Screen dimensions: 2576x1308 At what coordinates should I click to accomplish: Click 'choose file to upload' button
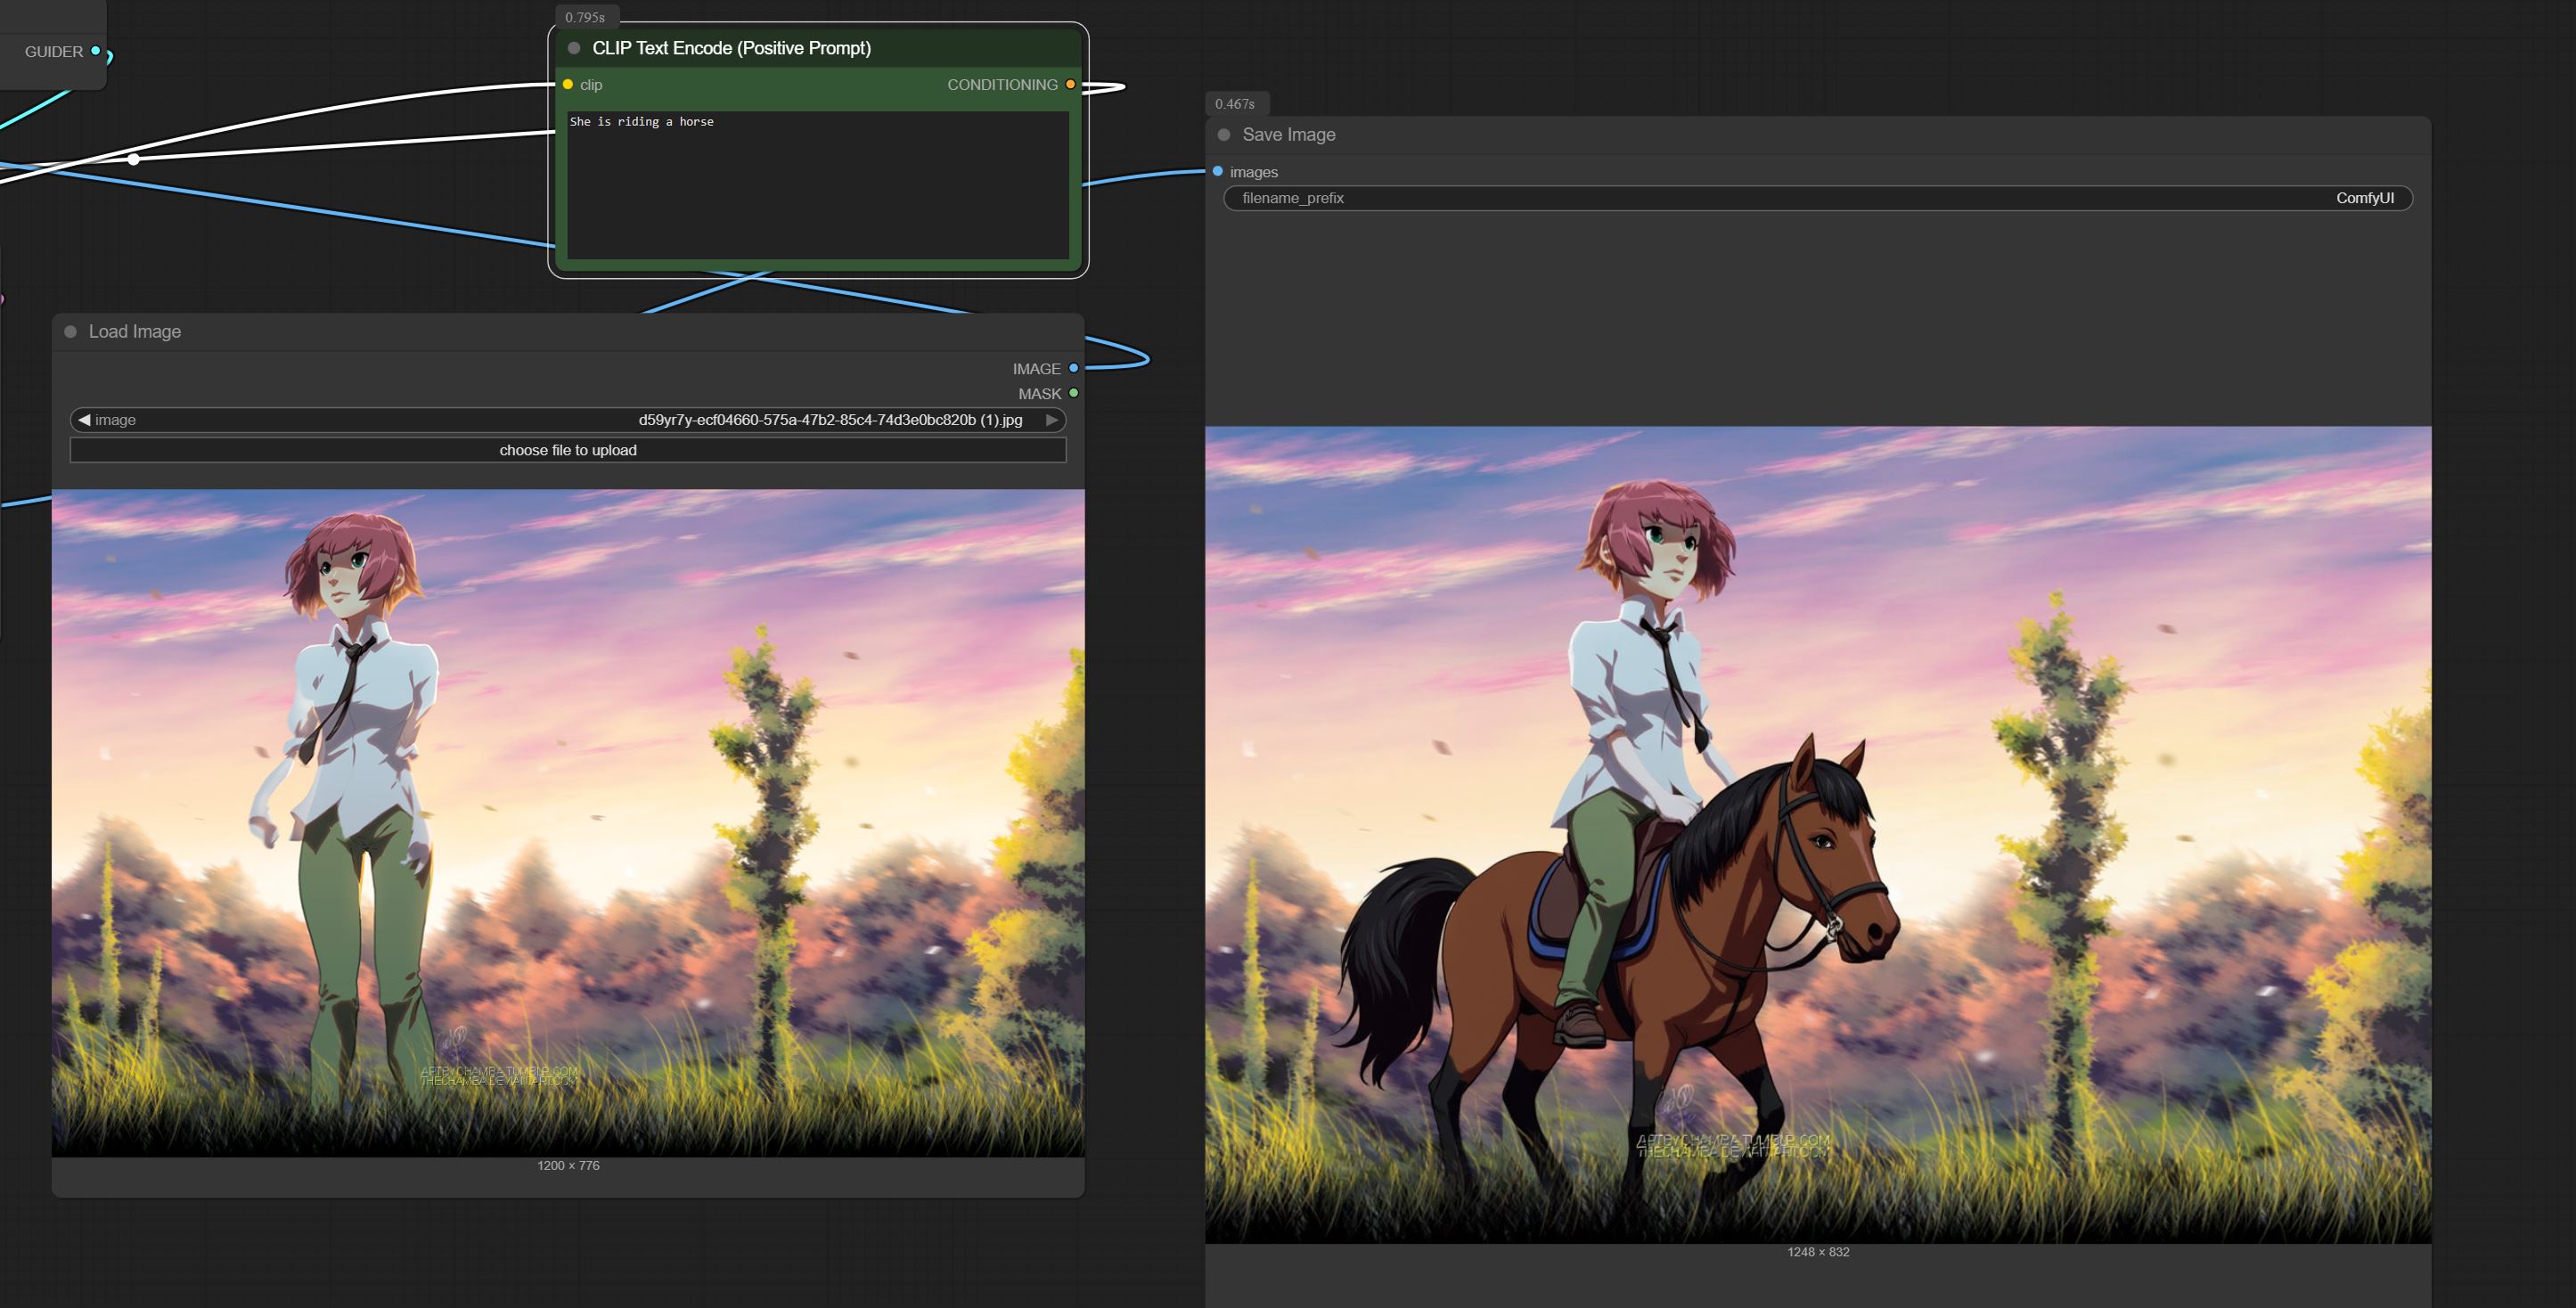point(568,450)
